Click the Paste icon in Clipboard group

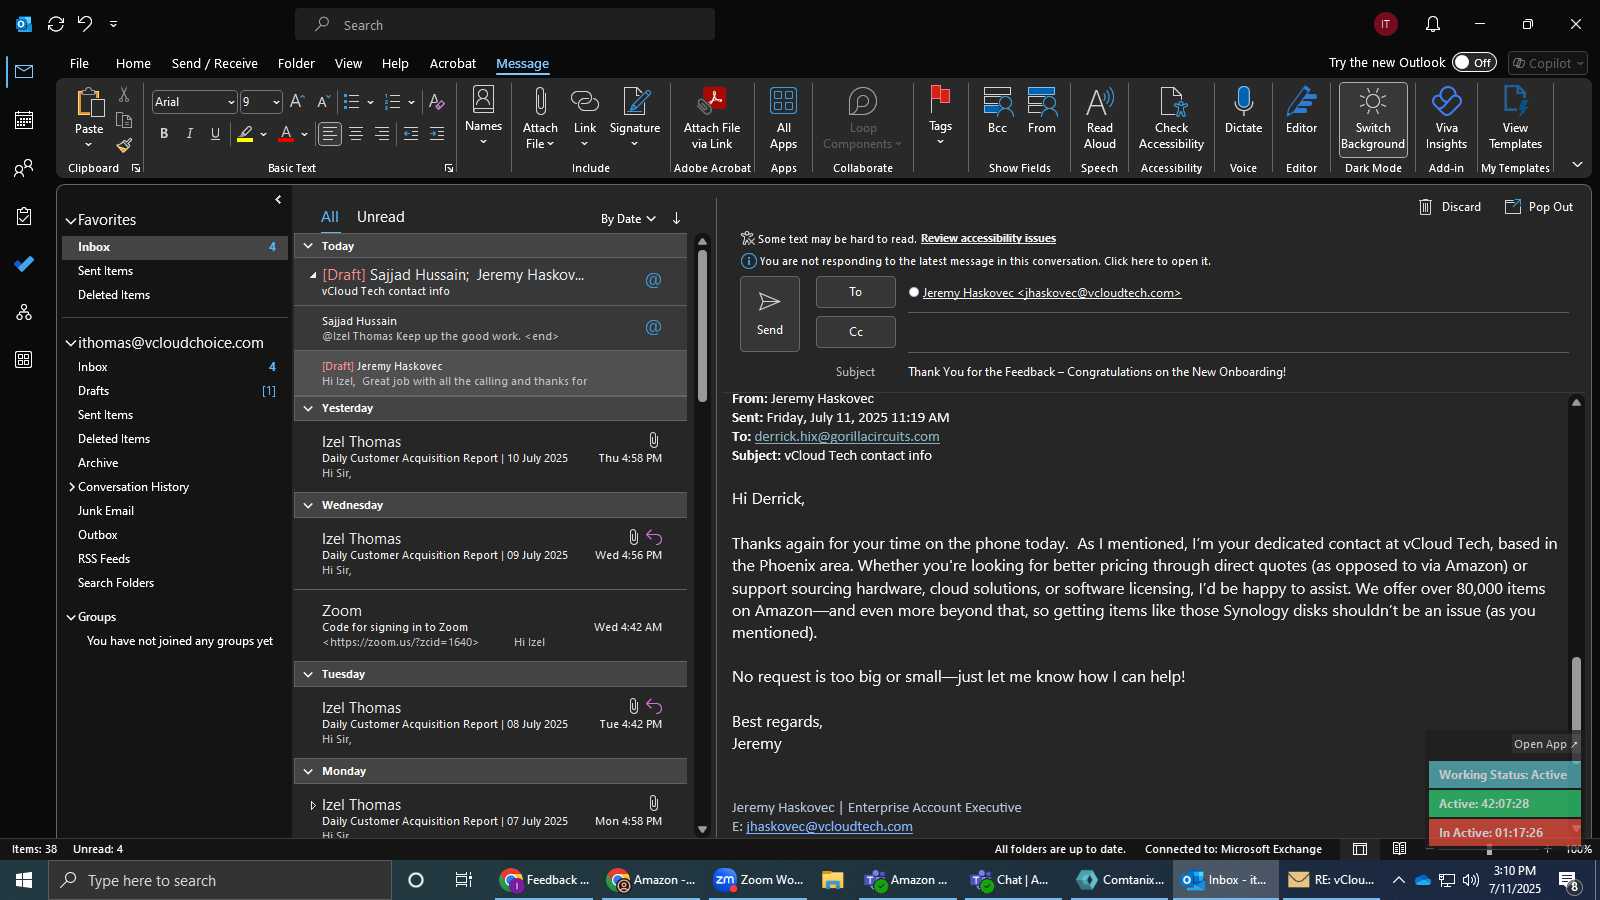pos(89,102)
